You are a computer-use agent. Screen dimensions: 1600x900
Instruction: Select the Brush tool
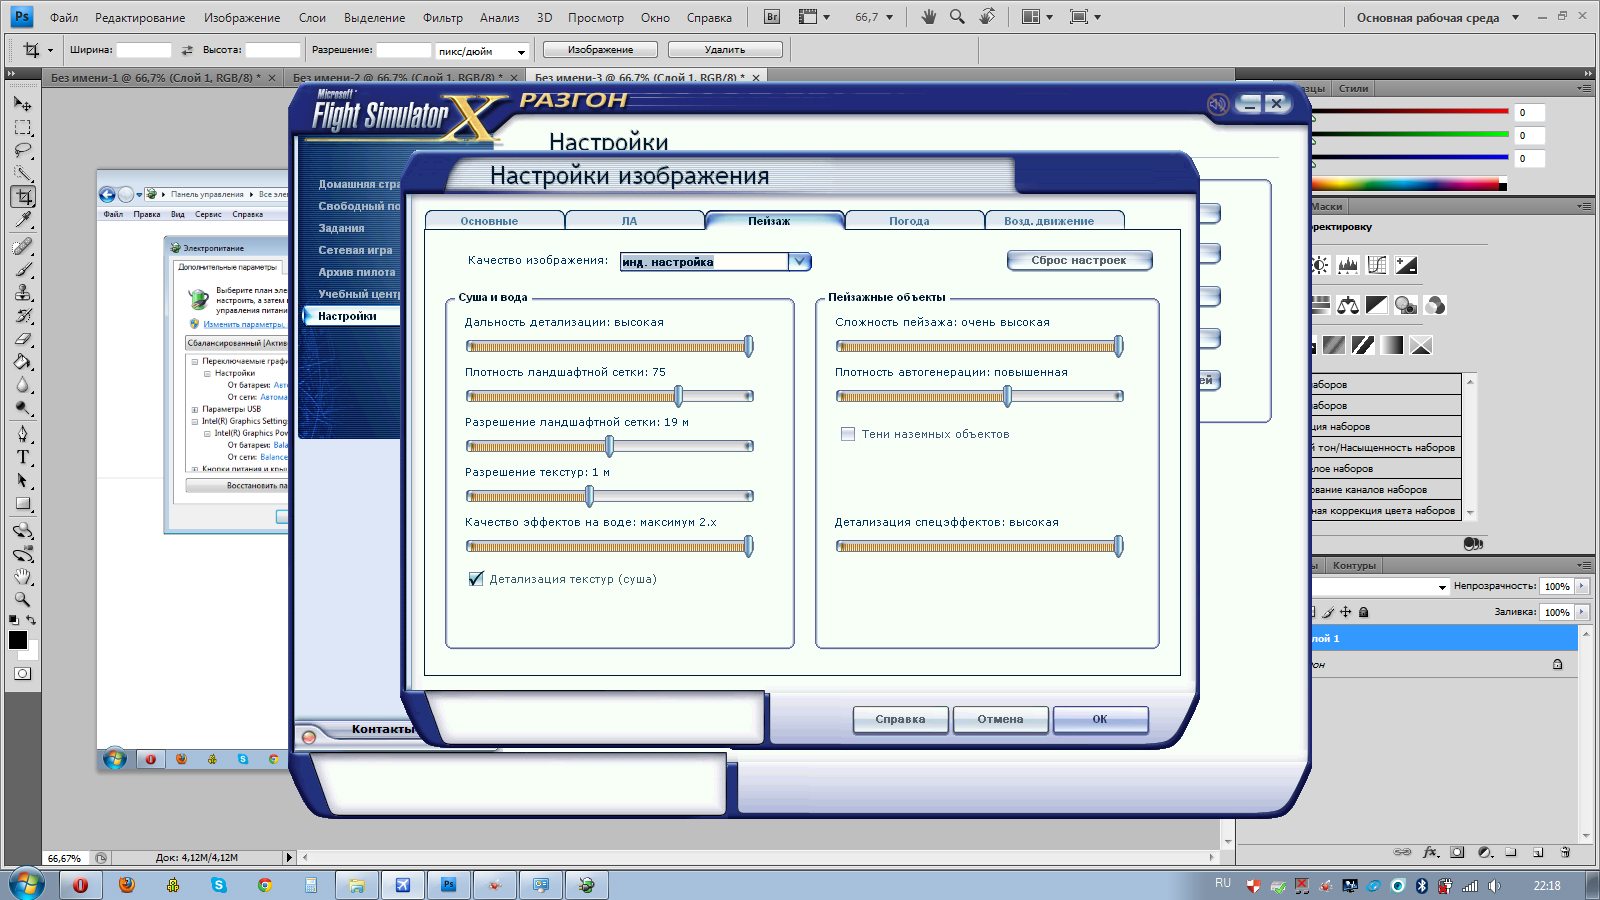tap(22, 269)
